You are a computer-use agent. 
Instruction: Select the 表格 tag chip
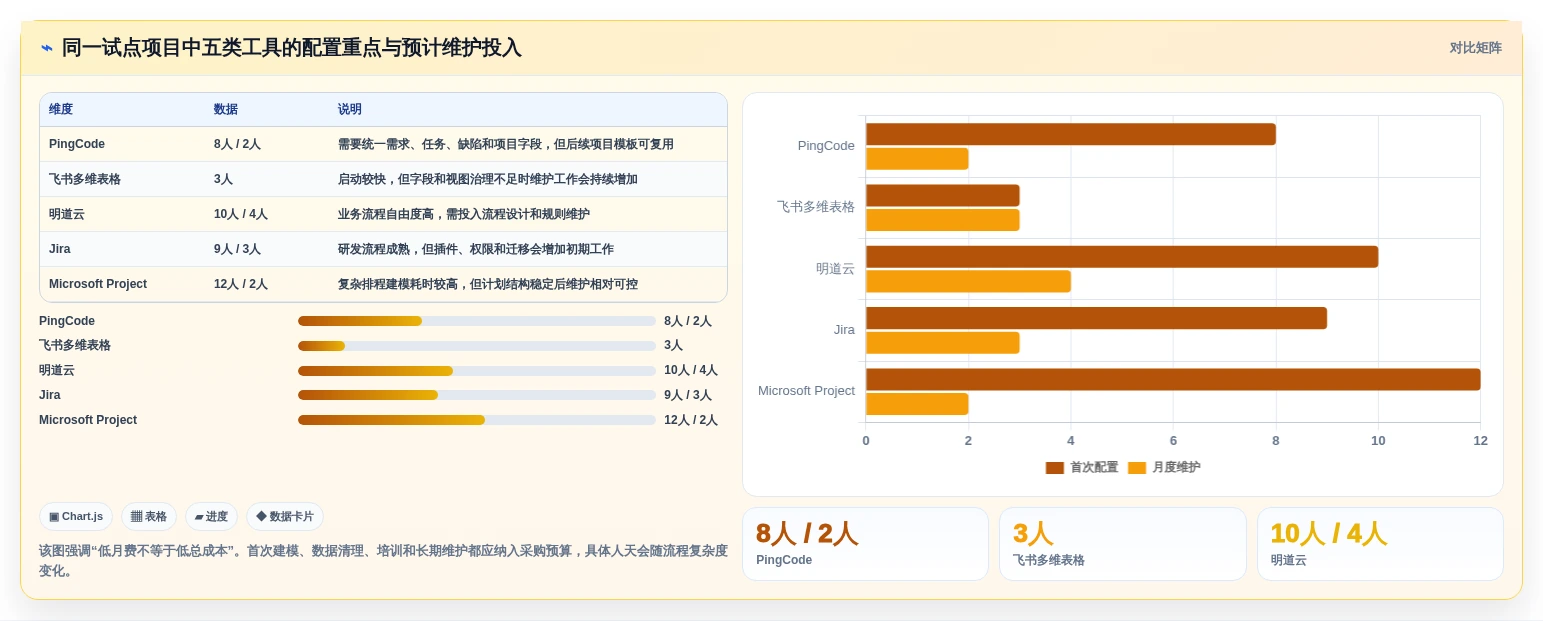coord(149,517)
